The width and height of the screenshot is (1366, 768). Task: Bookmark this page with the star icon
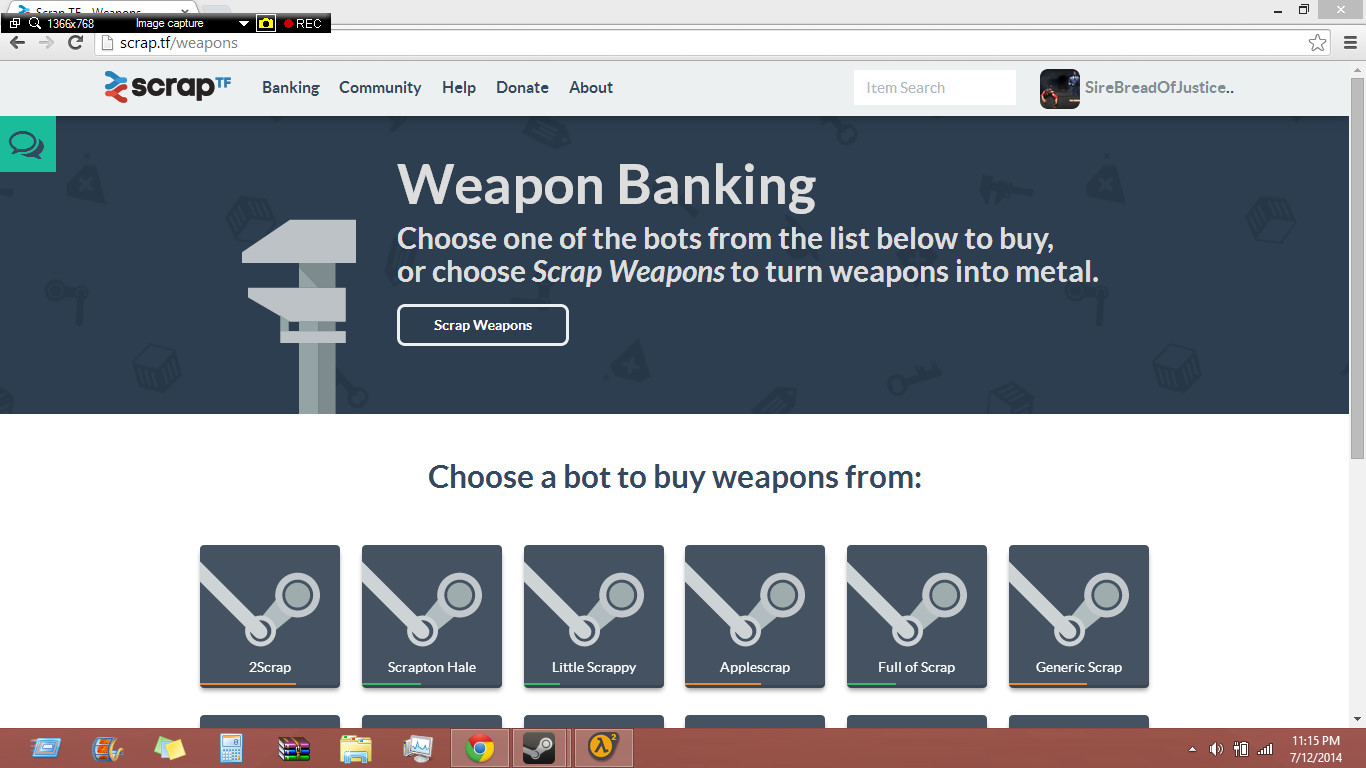[x=1318, y=43]
